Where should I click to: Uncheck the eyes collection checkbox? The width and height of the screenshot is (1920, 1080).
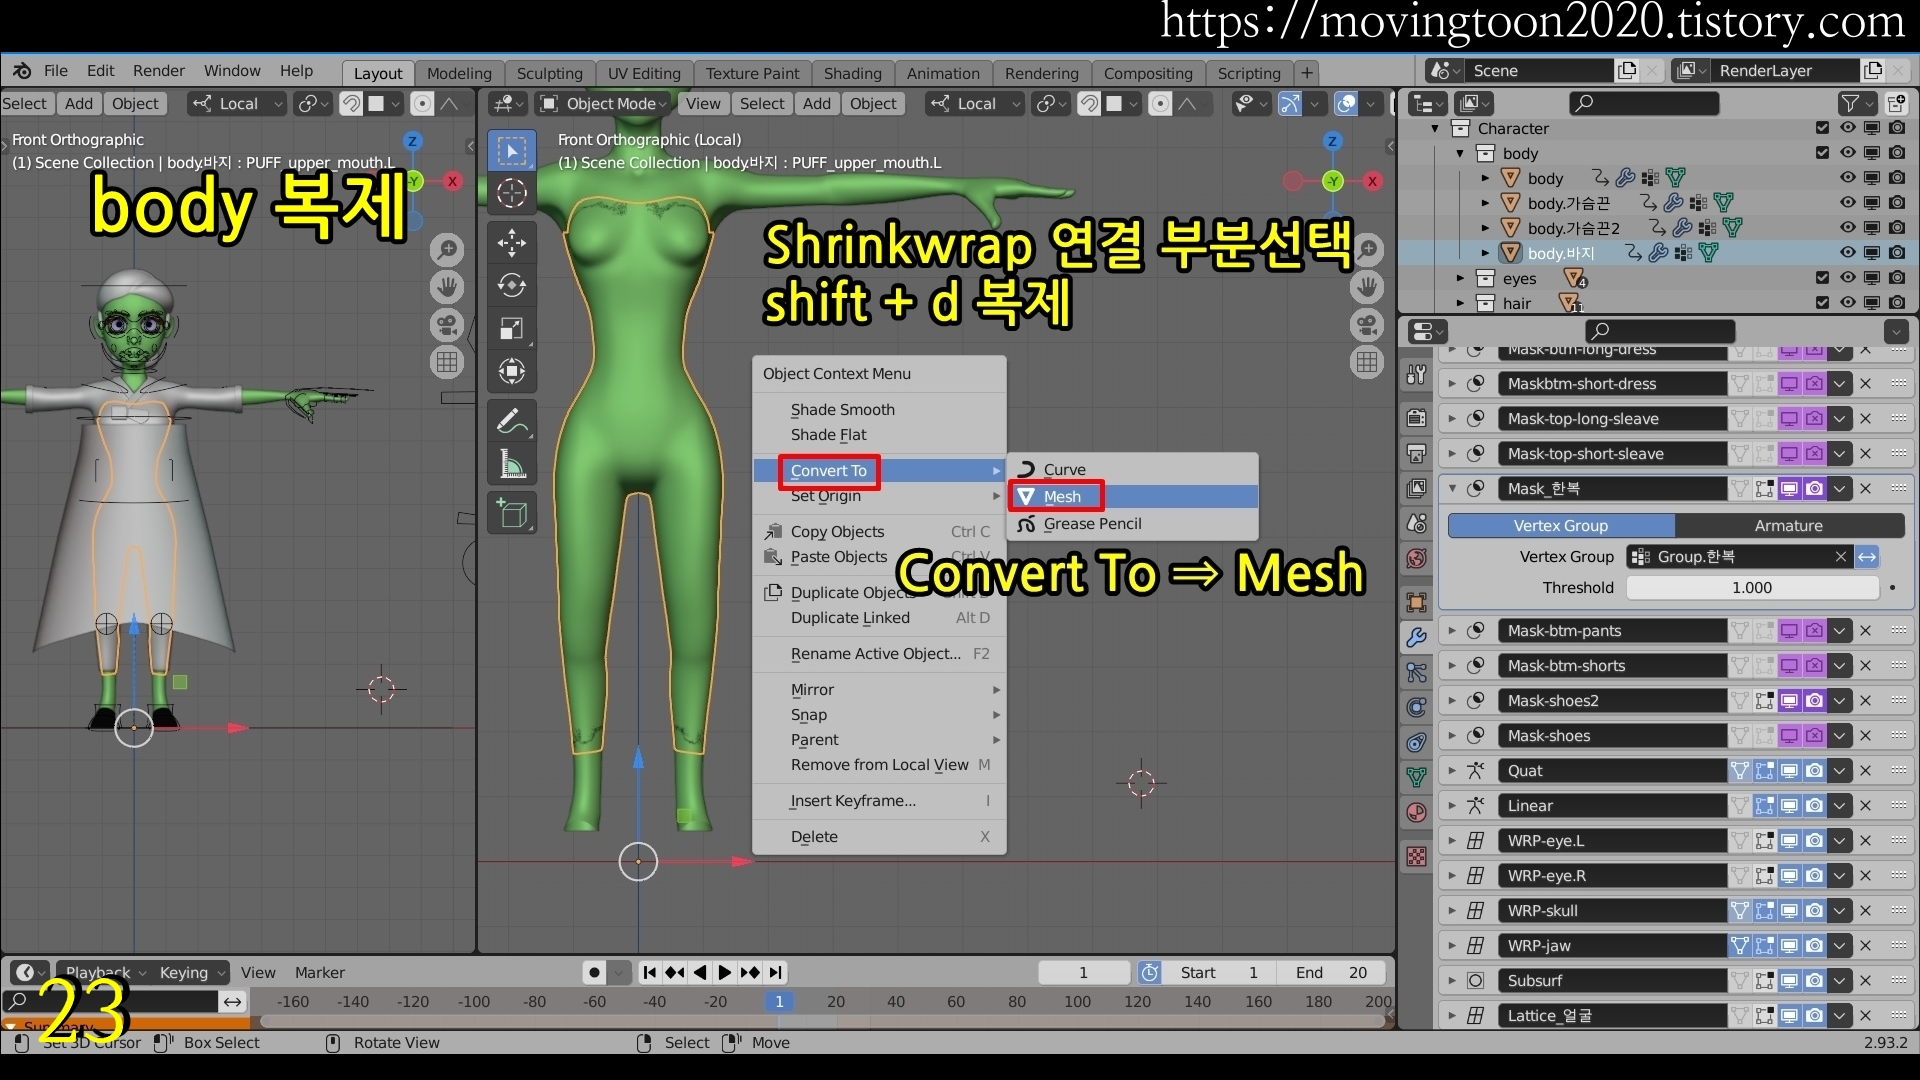click(x=1822, y=278)
